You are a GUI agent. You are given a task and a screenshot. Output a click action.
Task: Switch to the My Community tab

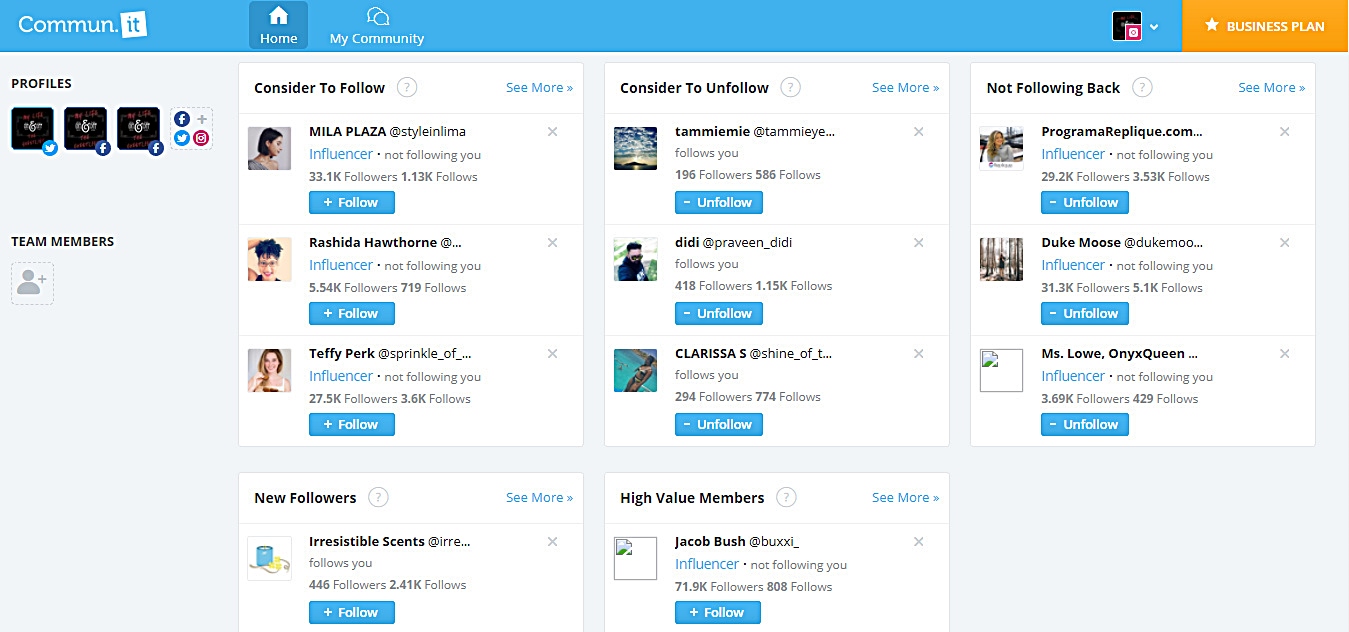pos(376,25)
